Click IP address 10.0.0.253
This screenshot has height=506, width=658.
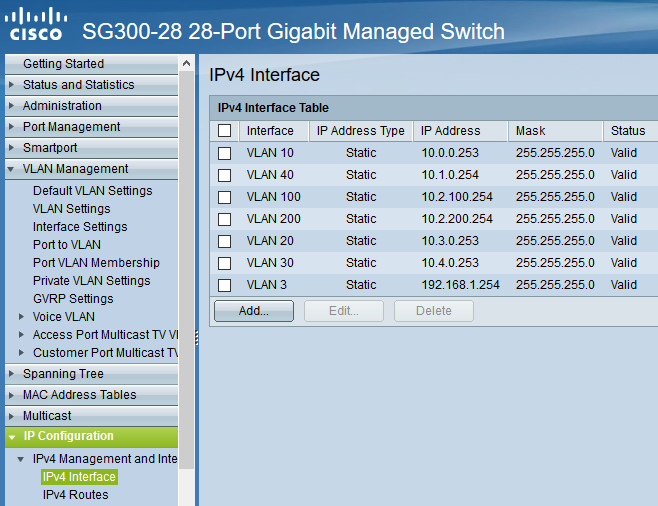[450, 153]
